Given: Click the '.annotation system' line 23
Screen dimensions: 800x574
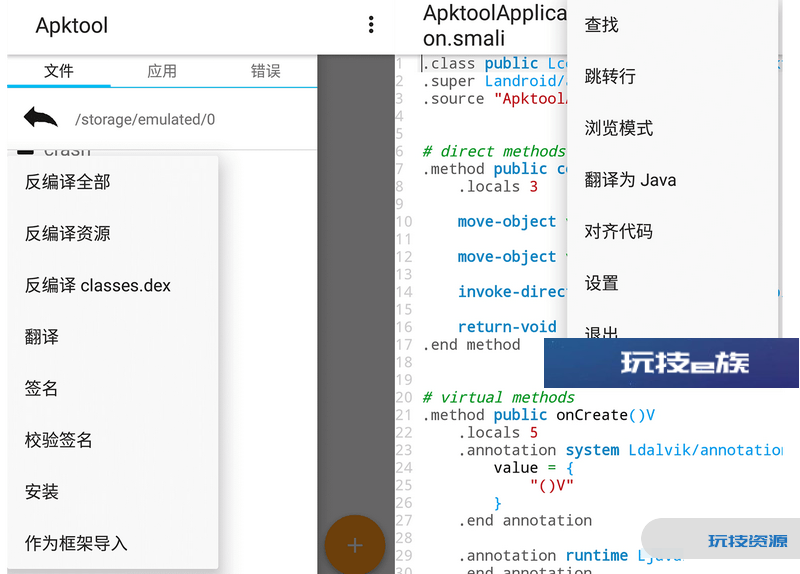Looking at the screenshot, I should [x=620, y=450].
